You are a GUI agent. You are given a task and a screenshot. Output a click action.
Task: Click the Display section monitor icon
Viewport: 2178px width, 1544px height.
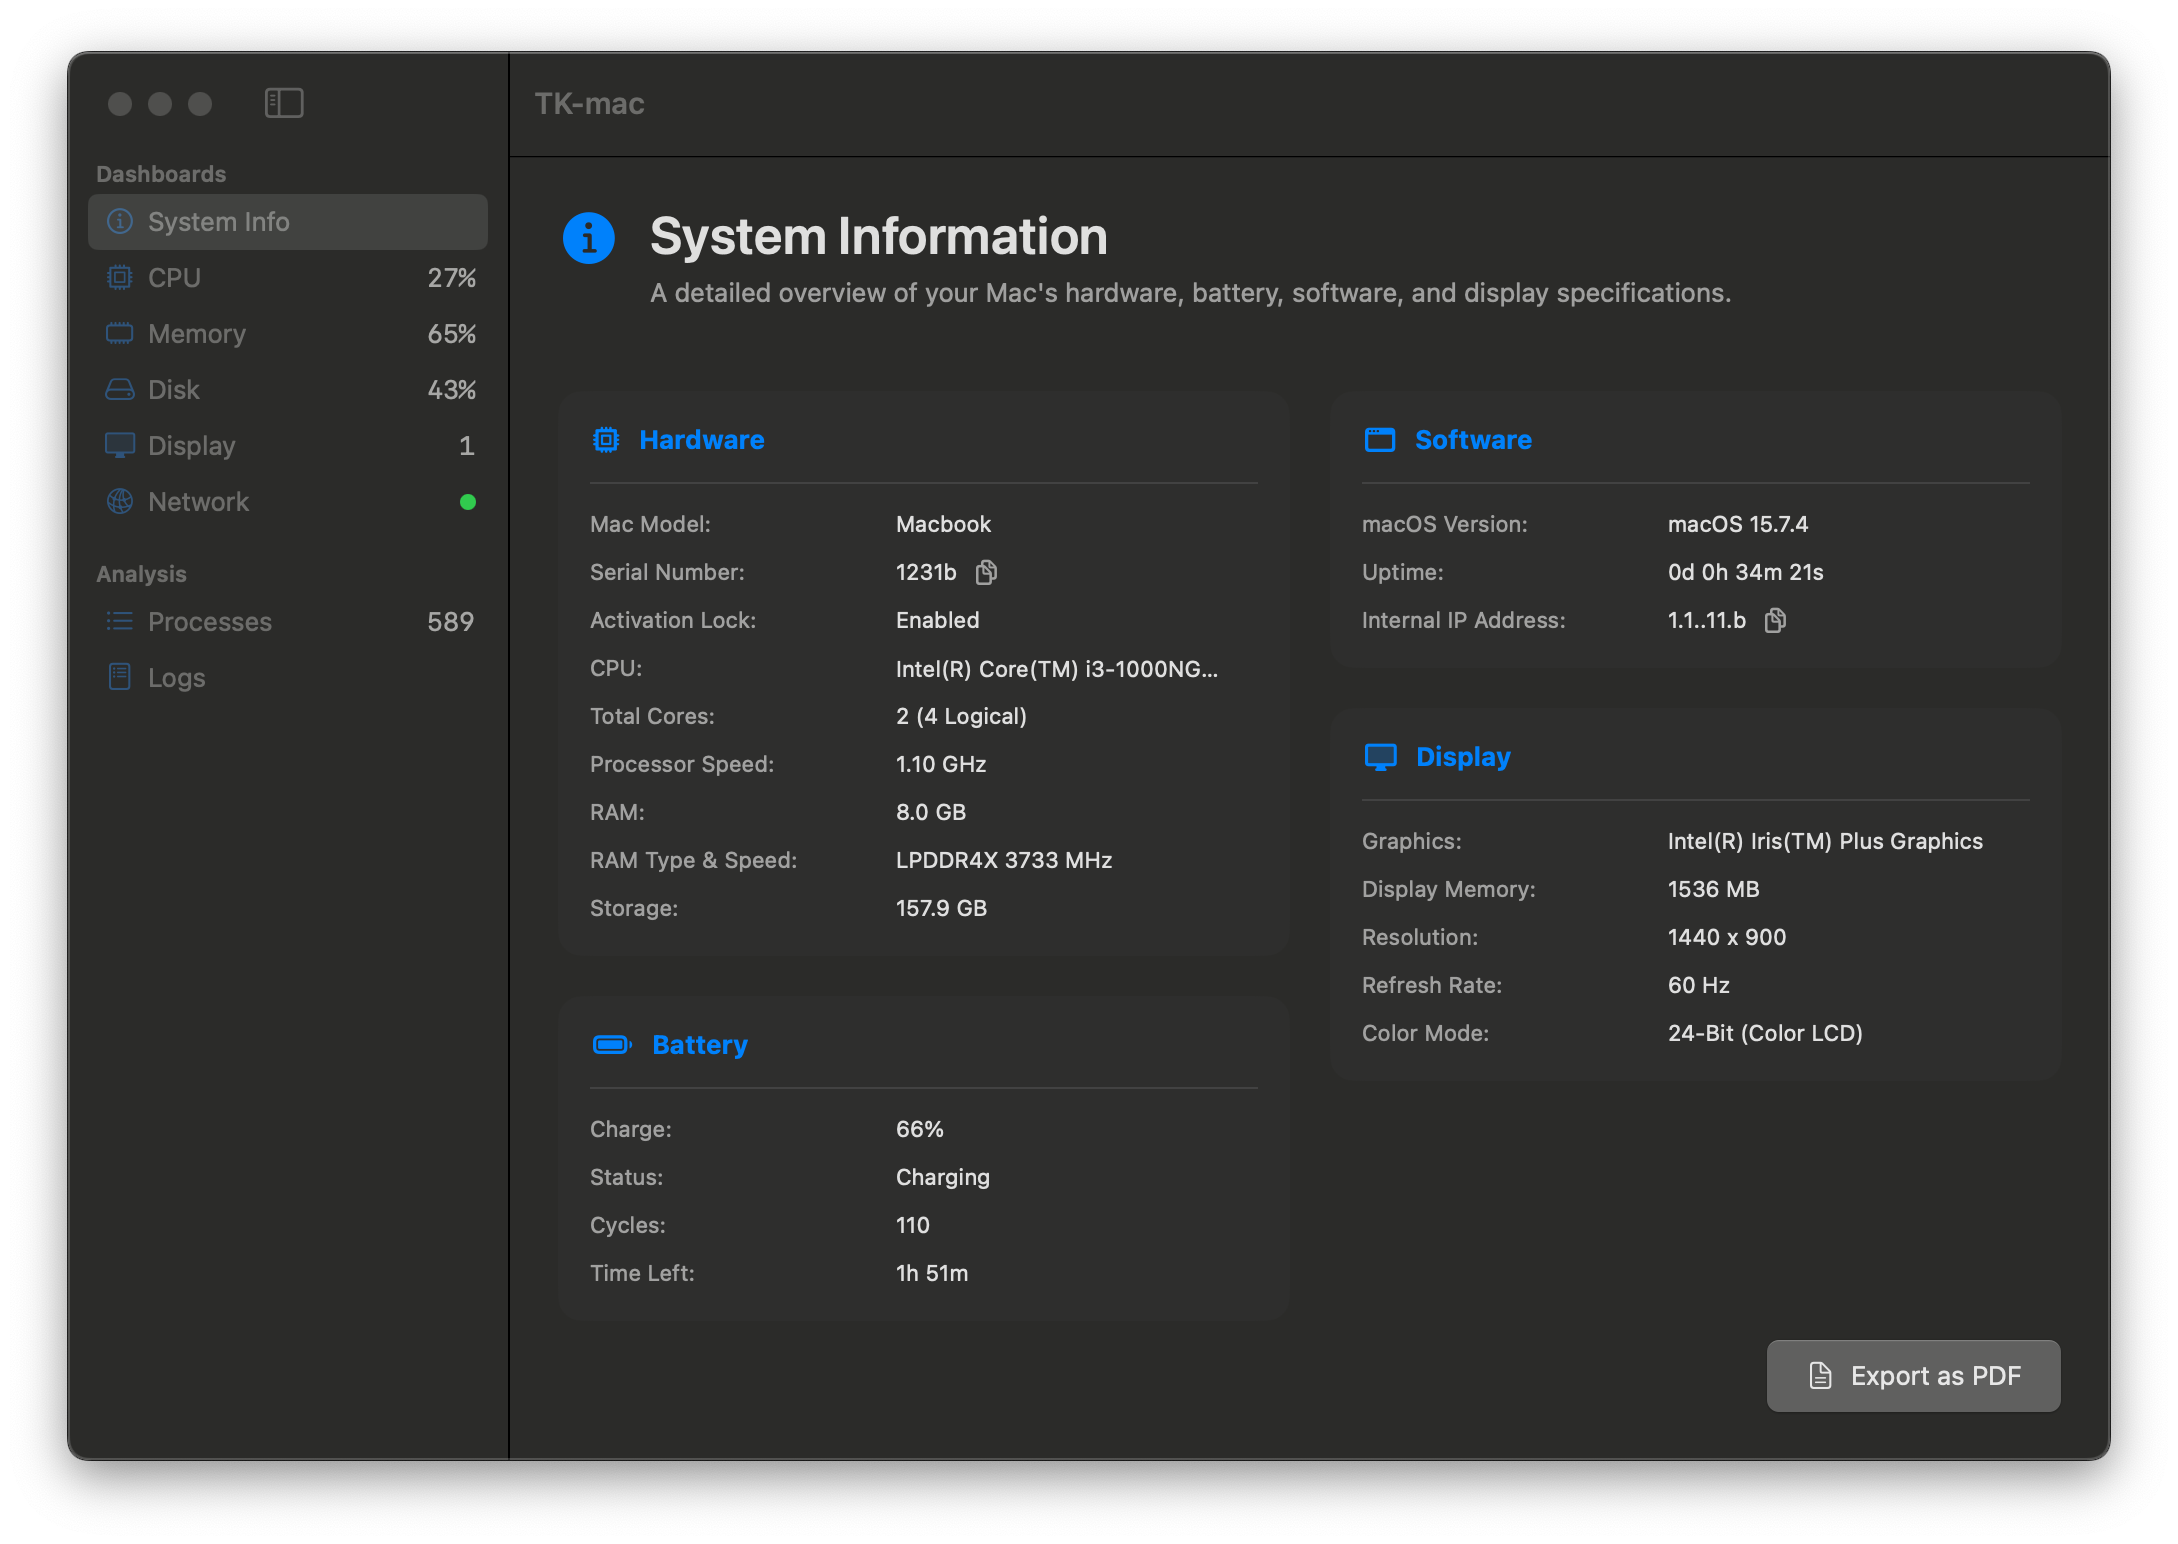point(1381,757)
